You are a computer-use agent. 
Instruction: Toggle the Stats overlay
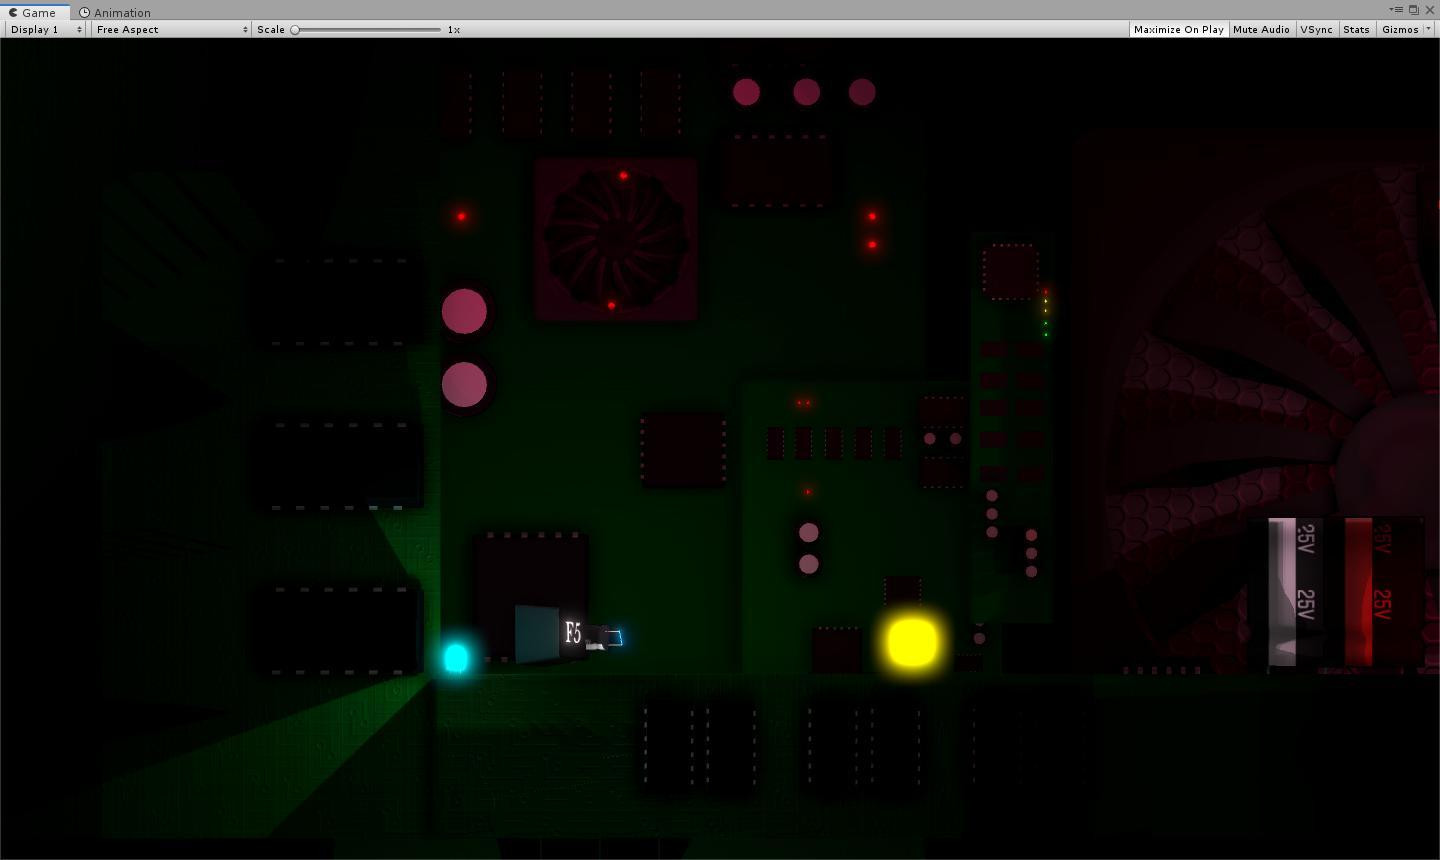coord(1356,29)
